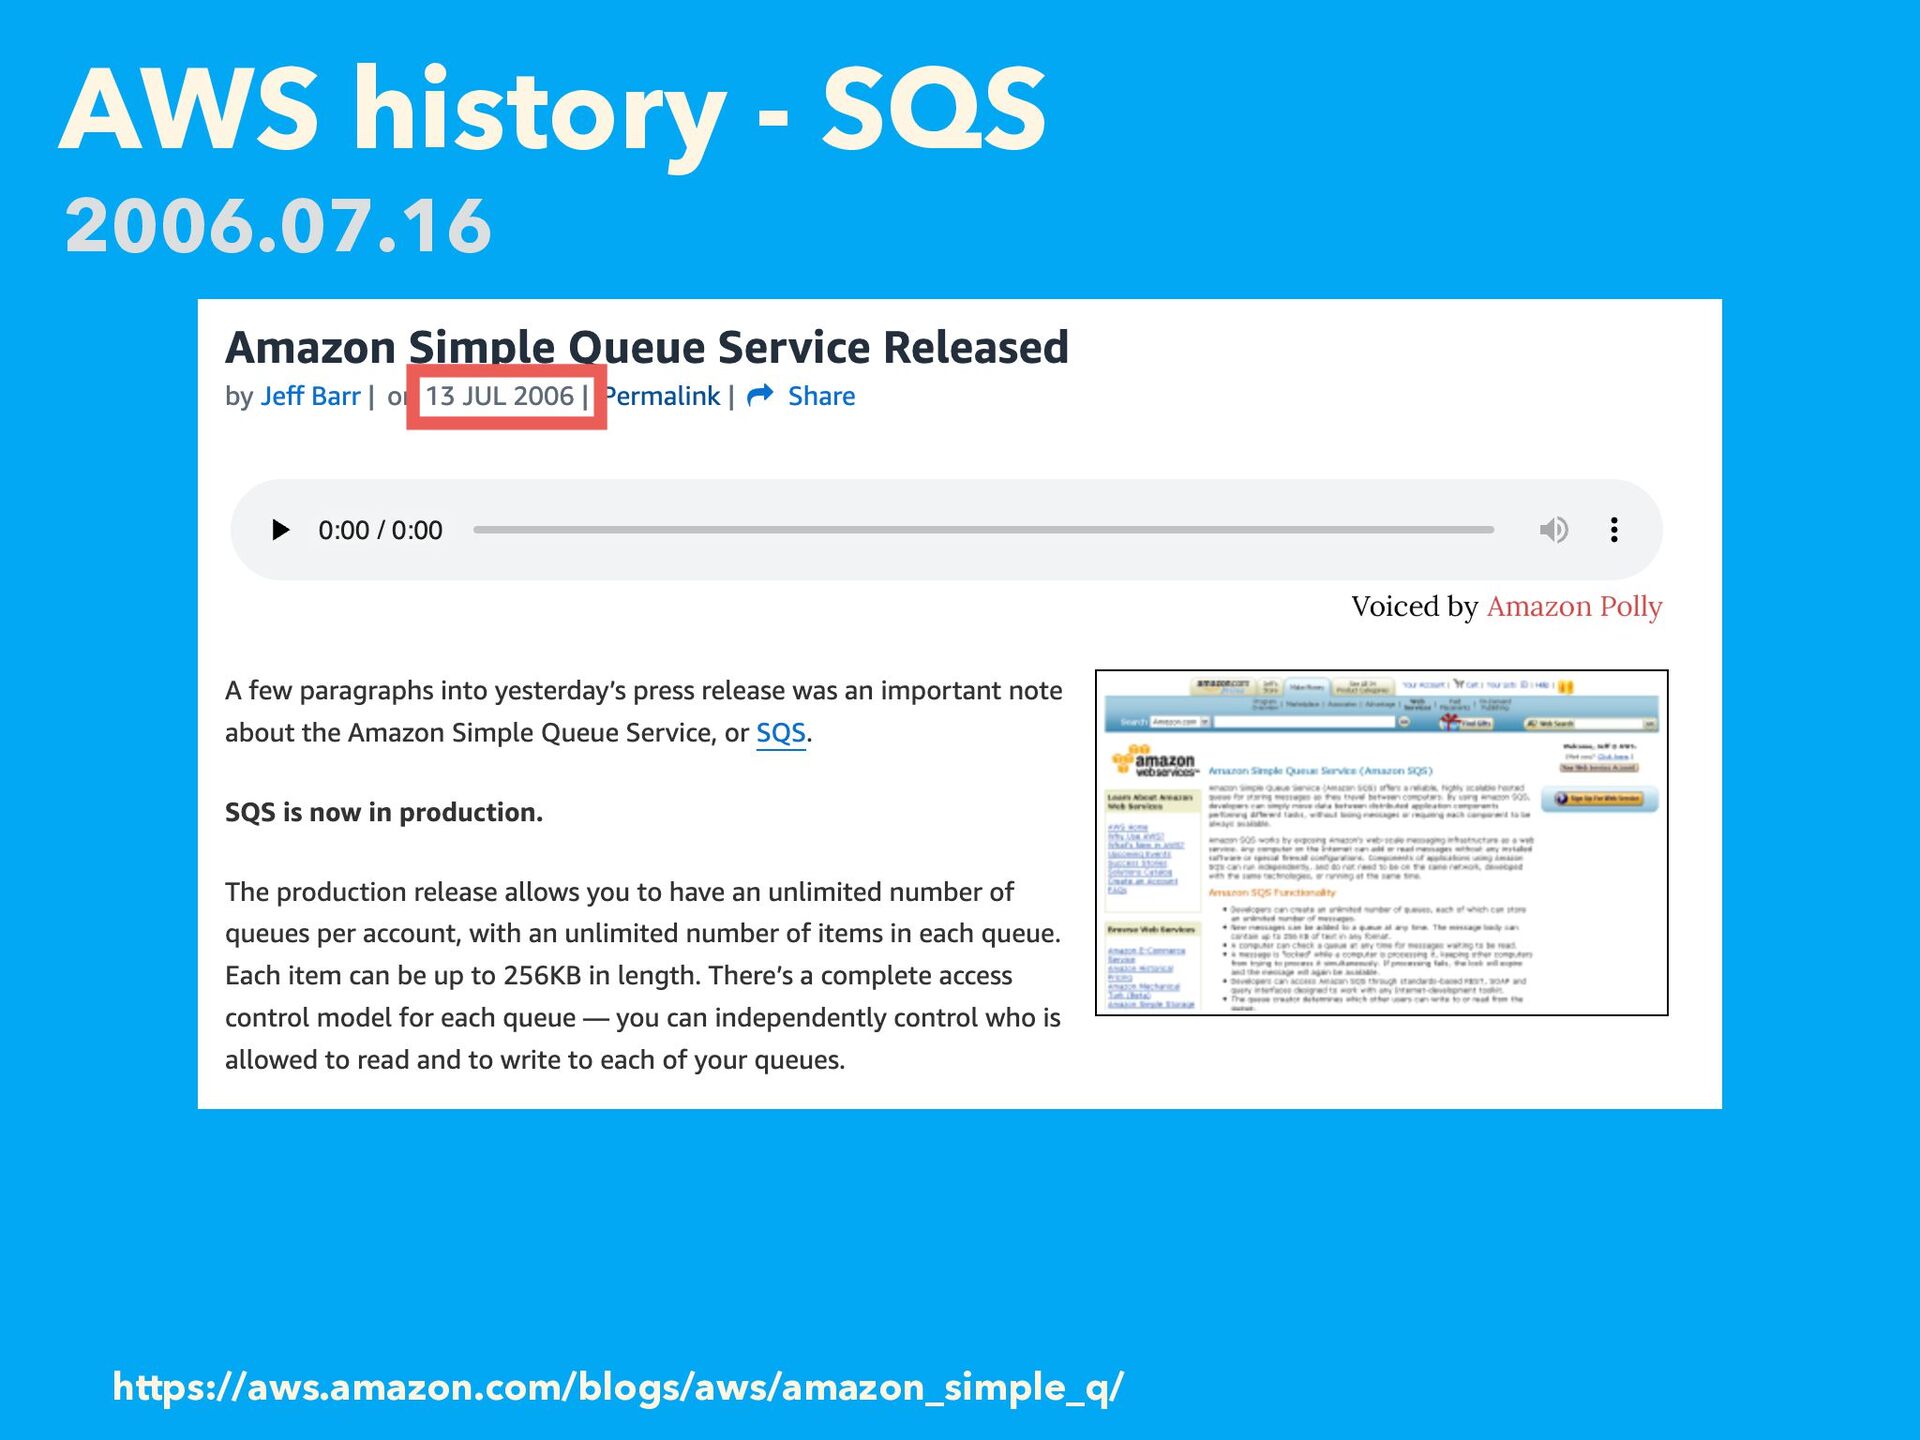The width and height of the screenshot is (1920, 1440).
Task: Click the highlighted 13 JUL 2006 date
Action: tap(500, 397)
